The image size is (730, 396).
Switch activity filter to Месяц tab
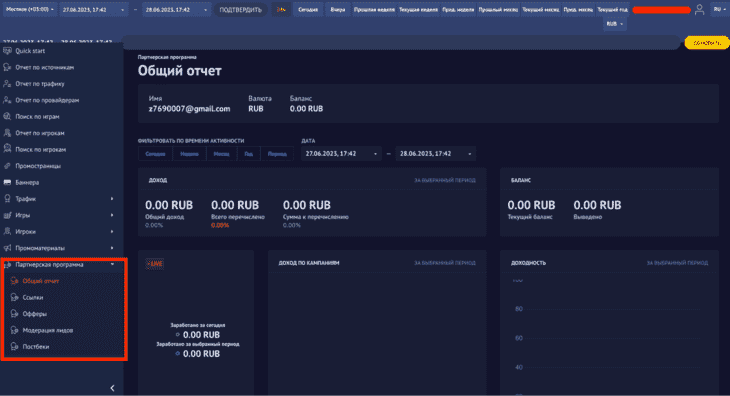pos(222,154)
